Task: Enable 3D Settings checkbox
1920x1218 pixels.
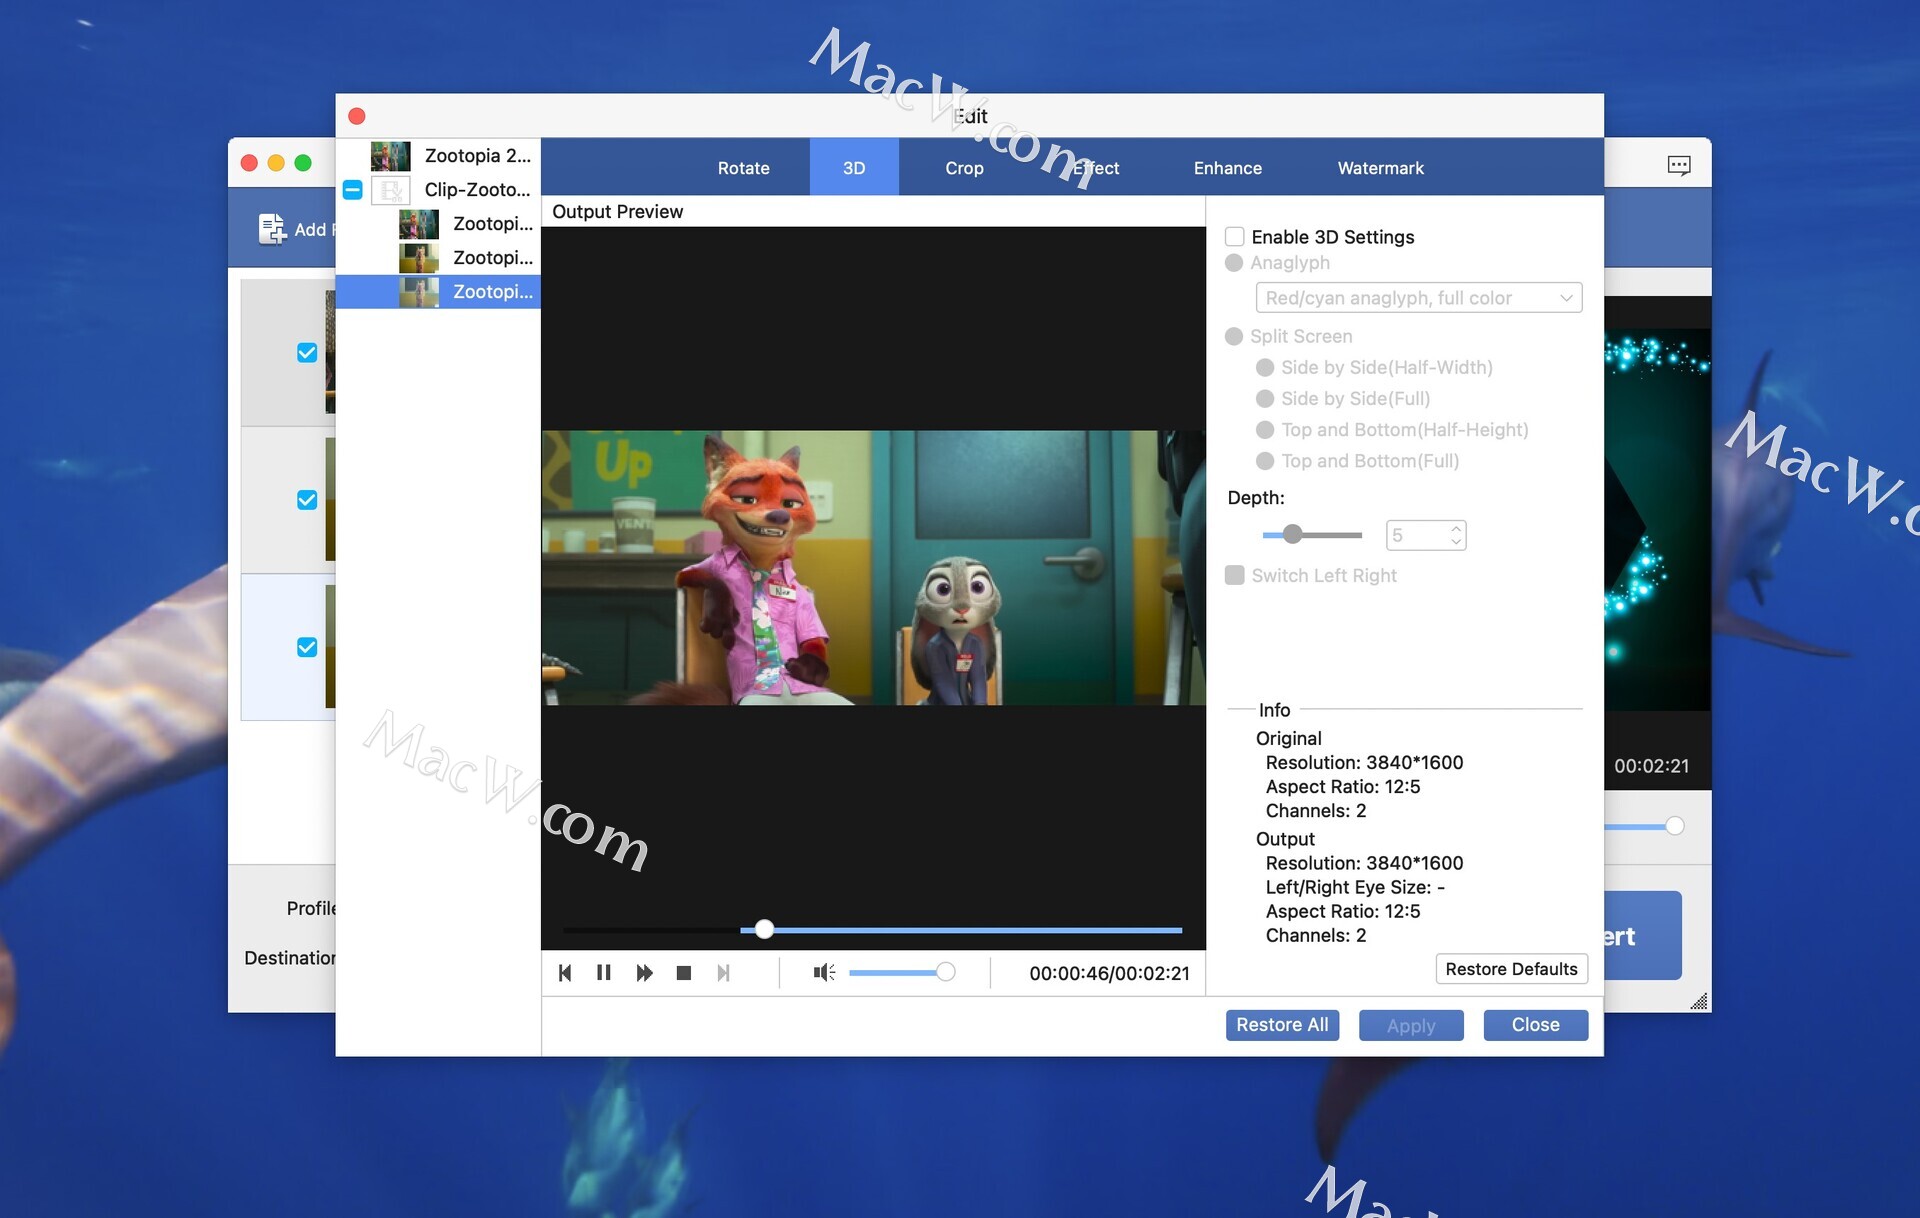Action: pyautogui.click(x=1235, y=237)
